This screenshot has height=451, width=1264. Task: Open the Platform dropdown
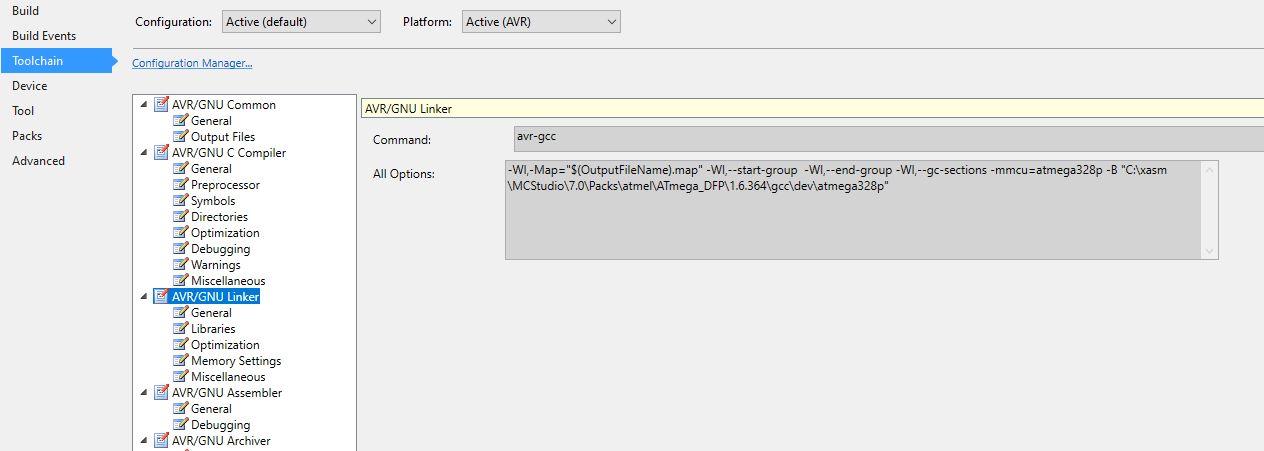coord(541,21)
